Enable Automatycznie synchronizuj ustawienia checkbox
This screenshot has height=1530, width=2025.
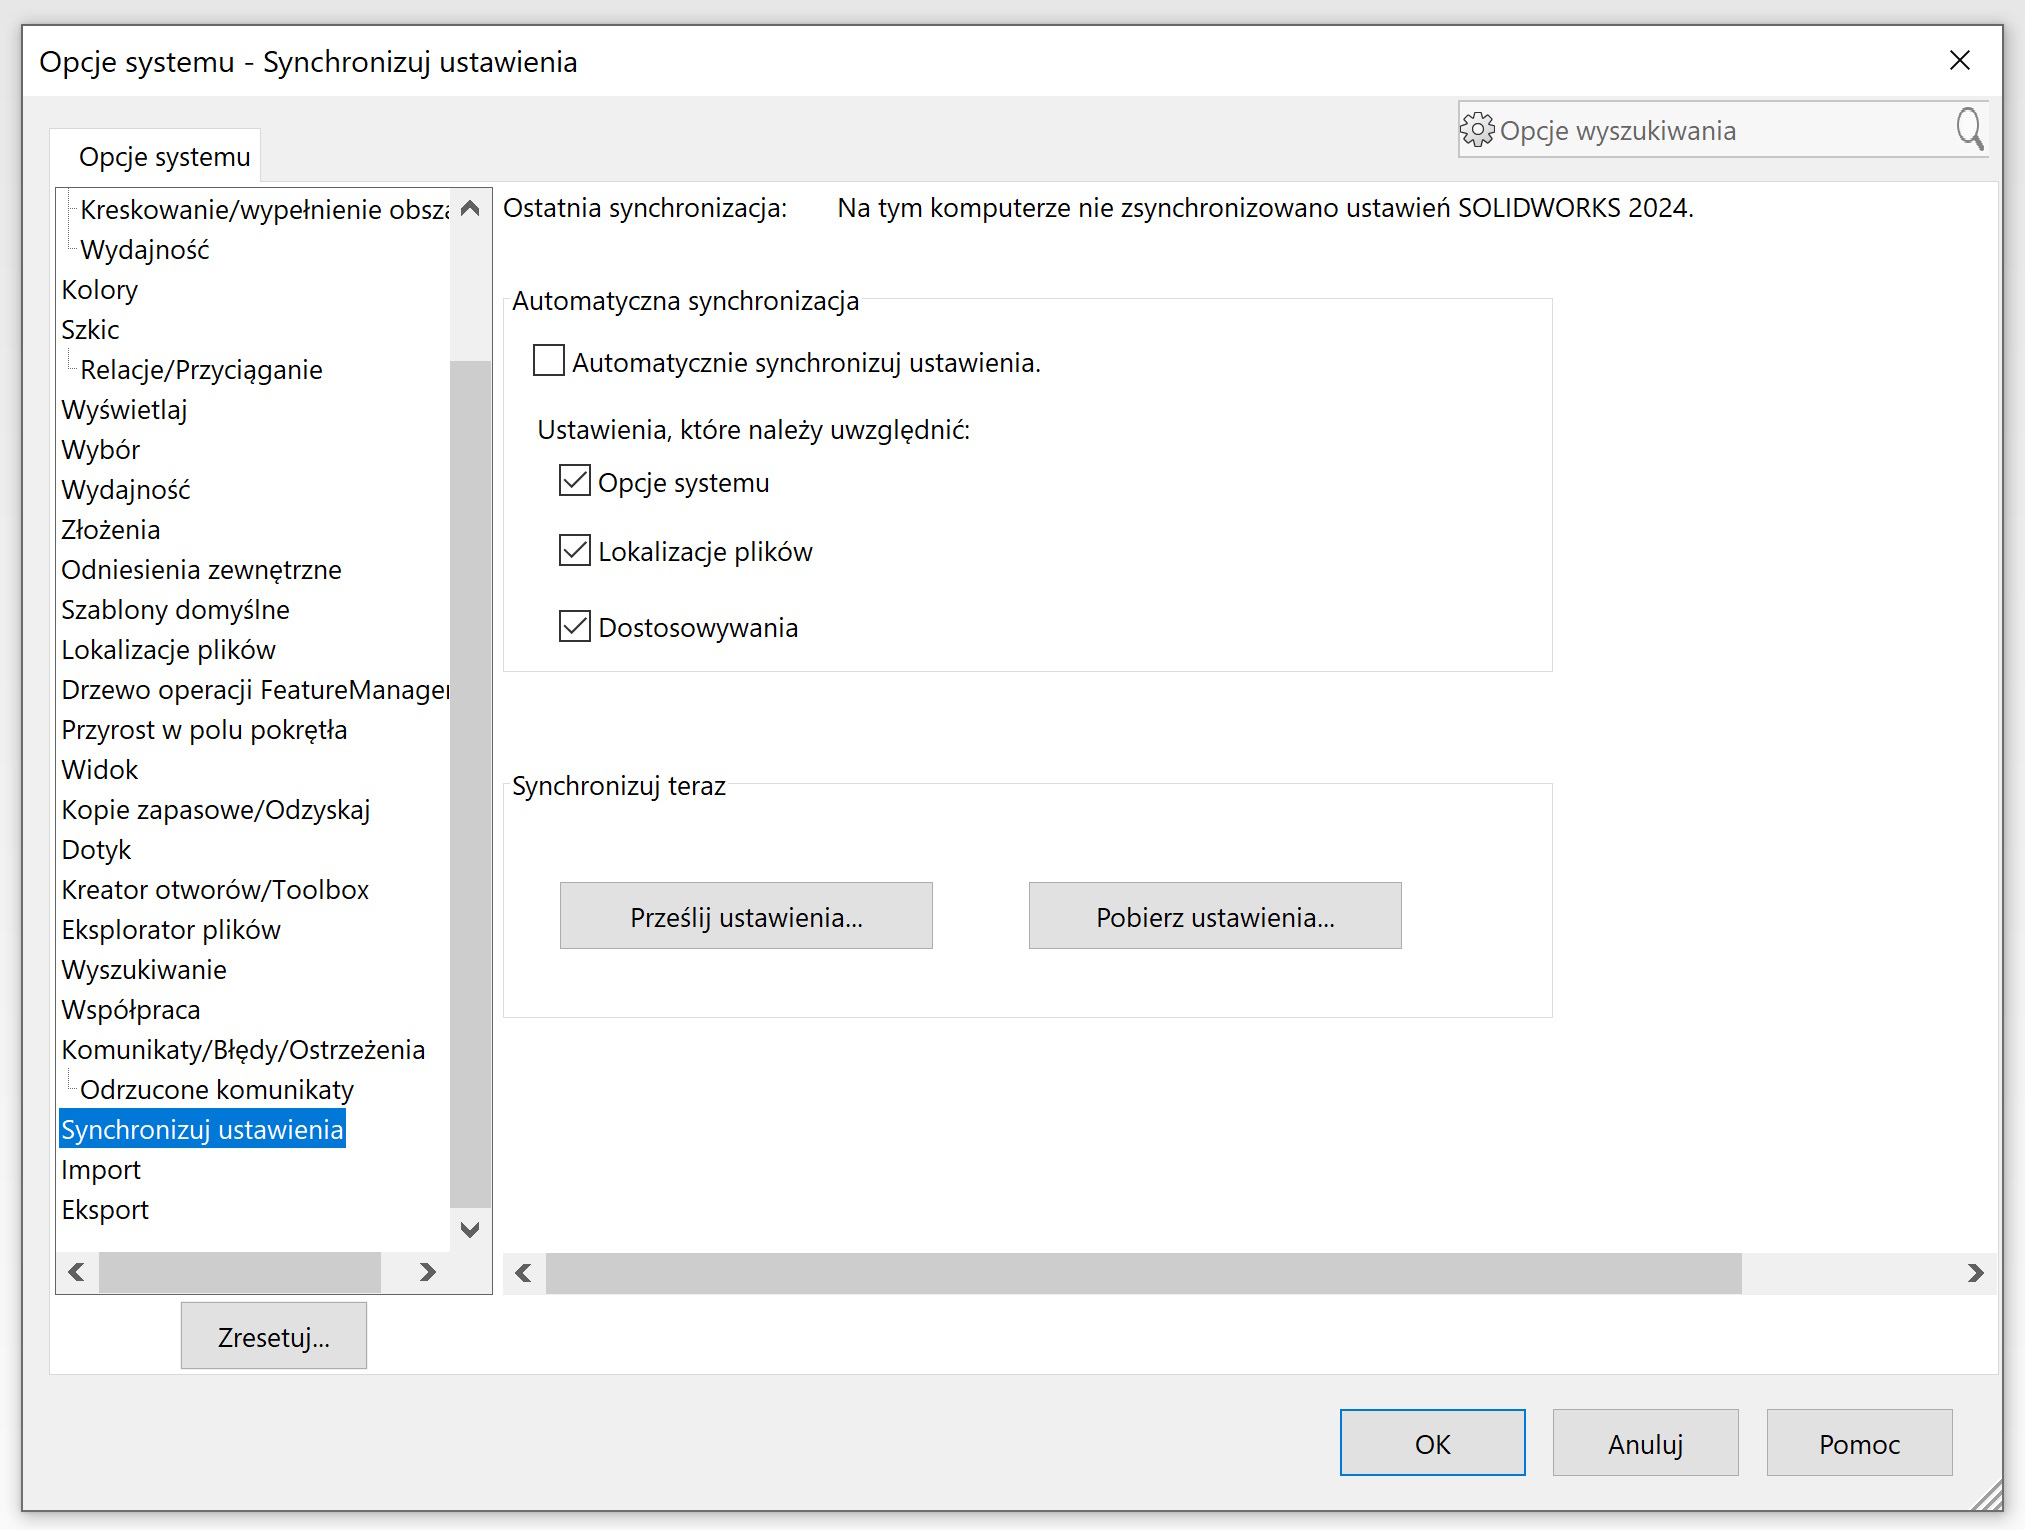[x=549, y=361]
